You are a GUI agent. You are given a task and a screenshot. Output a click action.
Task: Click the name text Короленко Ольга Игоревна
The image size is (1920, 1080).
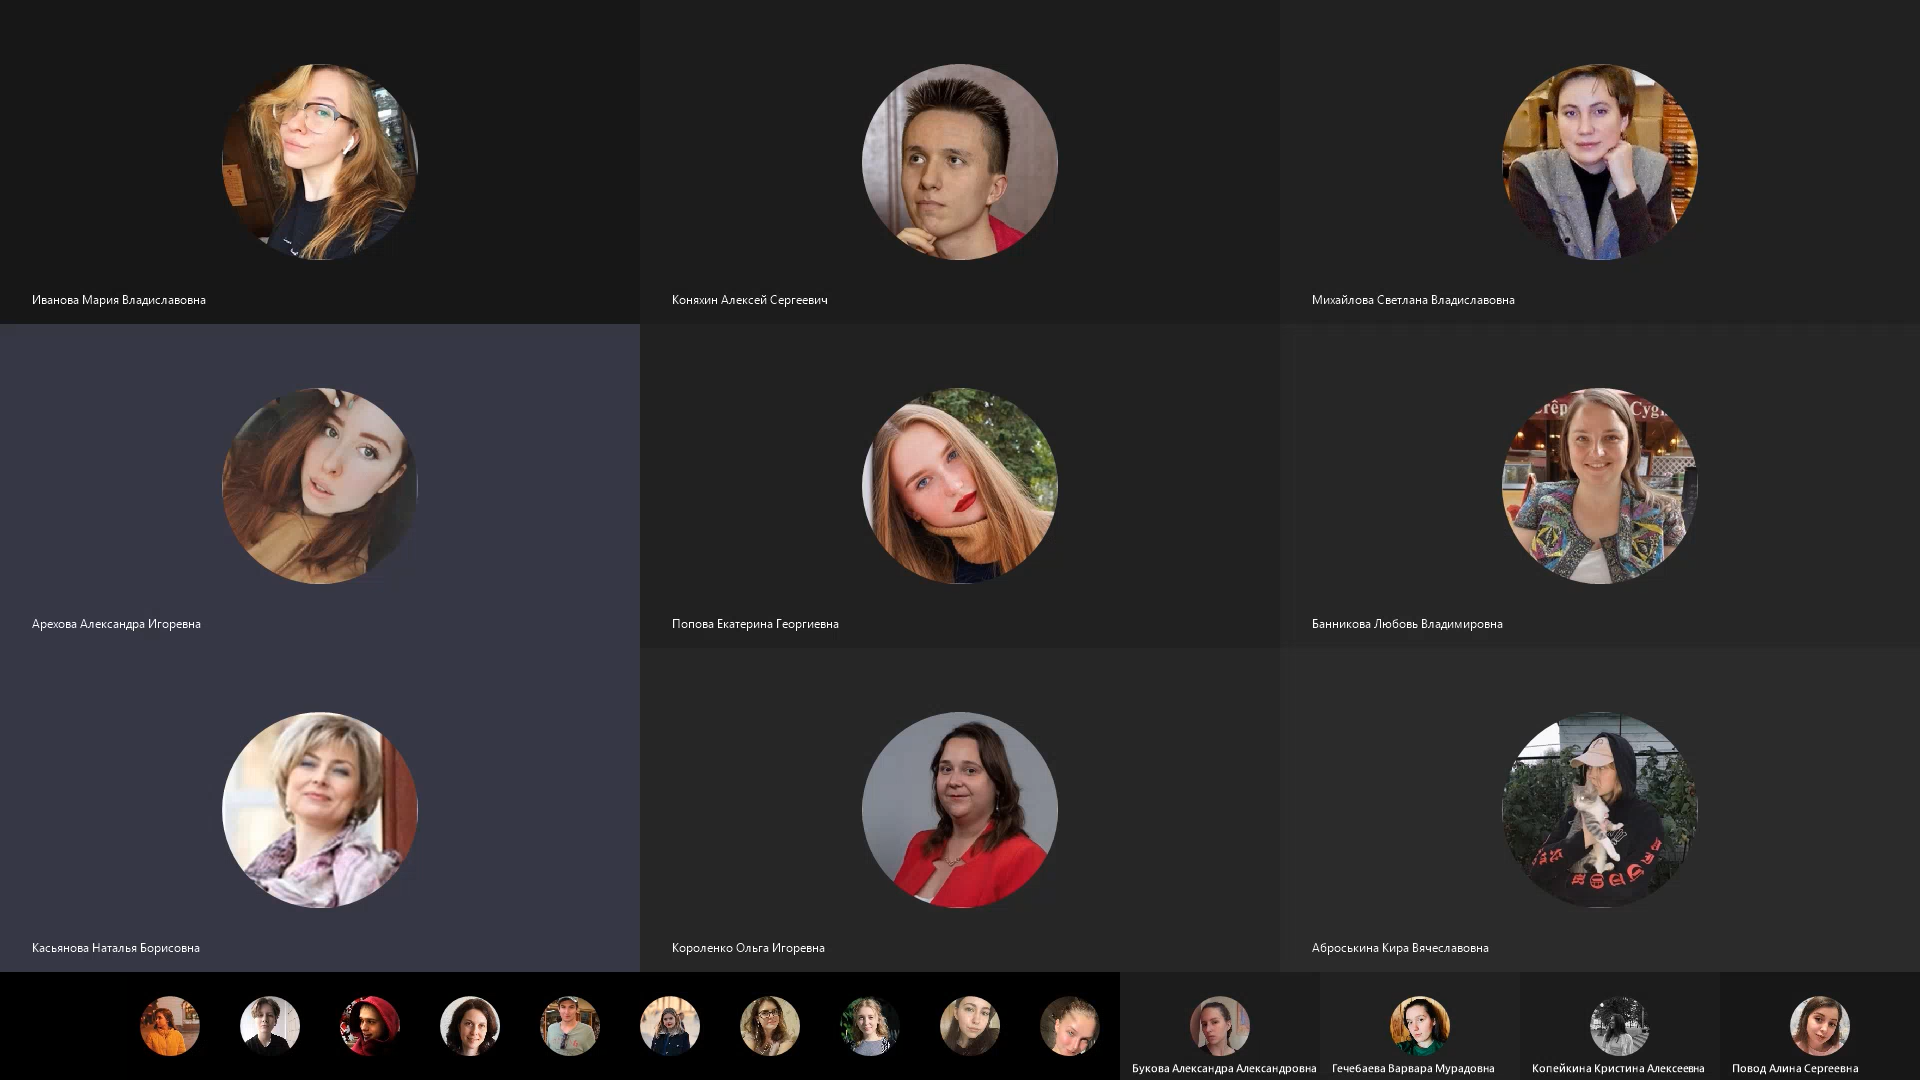click(748, 948)
